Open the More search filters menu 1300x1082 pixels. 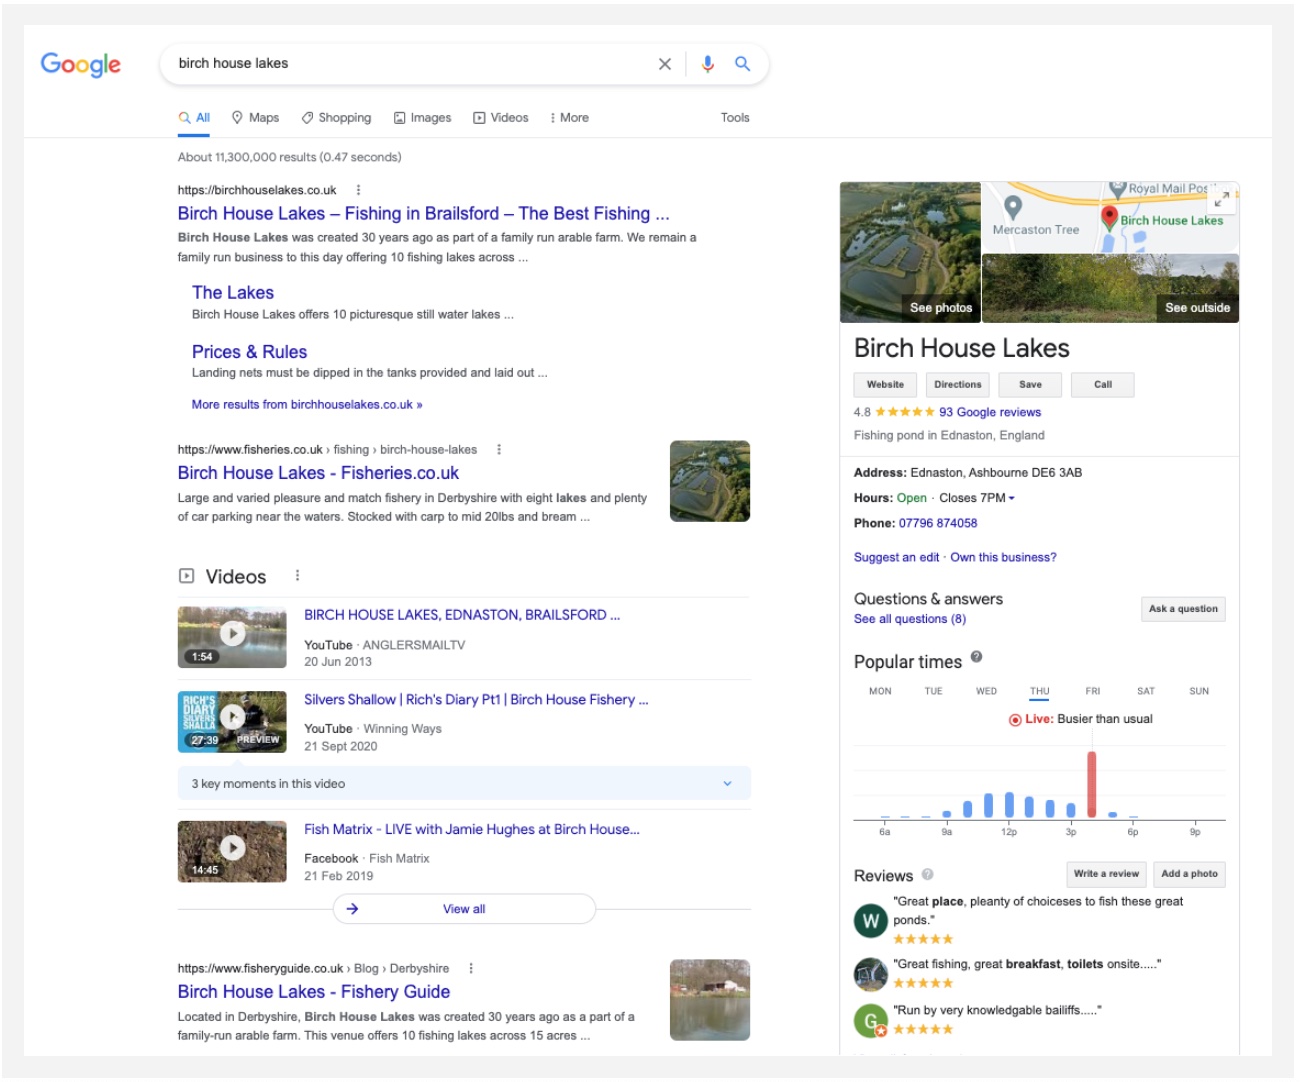[569, 118]
